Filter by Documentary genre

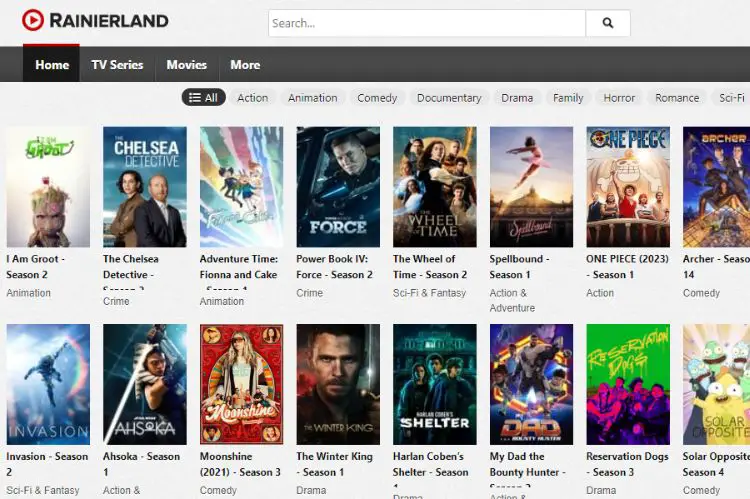click(449, 98)
